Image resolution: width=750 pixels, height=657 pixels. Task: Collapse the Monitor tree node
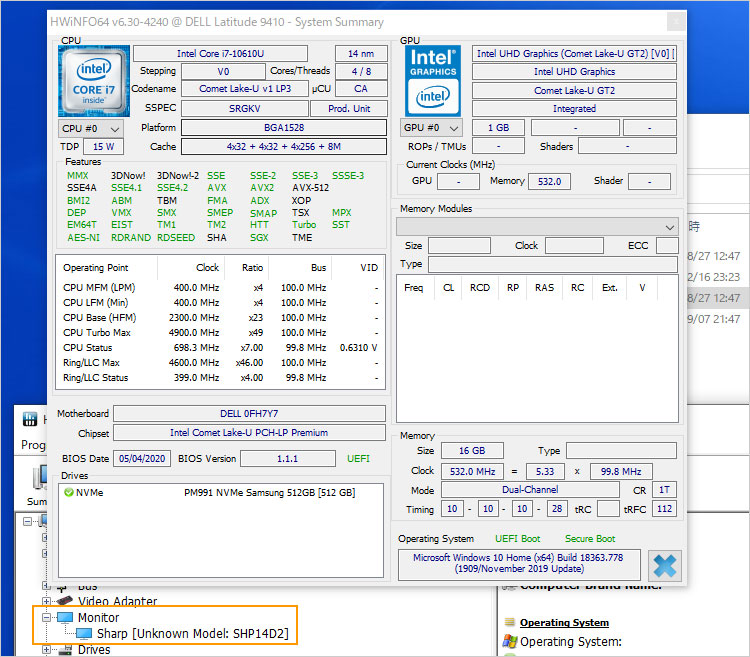pos(47,619)
